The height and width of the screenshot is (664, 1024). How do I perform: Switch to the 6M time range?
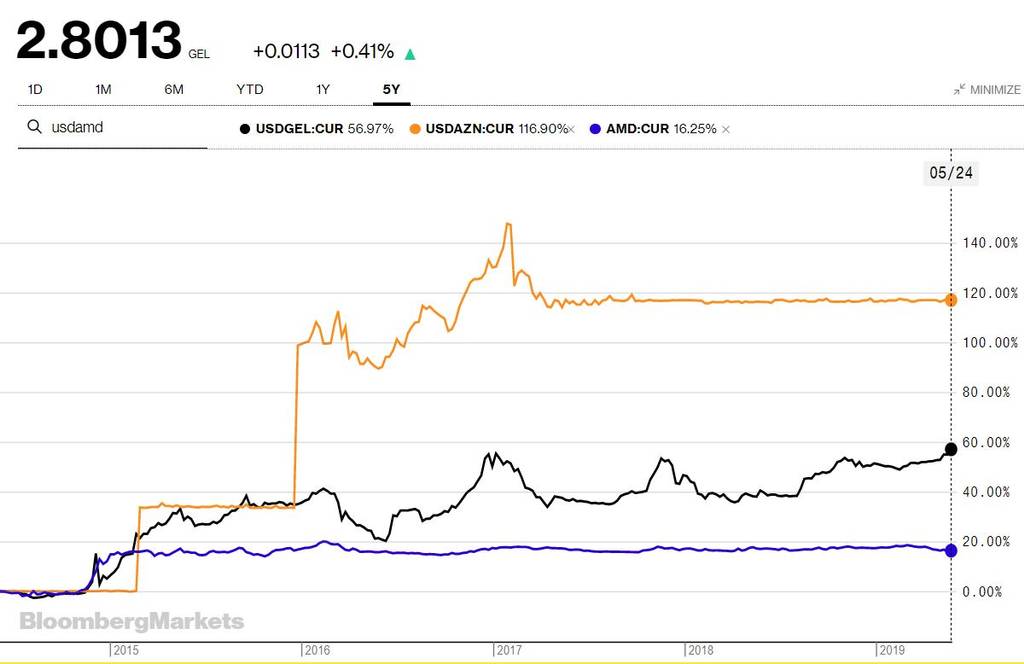coord(174,89)
